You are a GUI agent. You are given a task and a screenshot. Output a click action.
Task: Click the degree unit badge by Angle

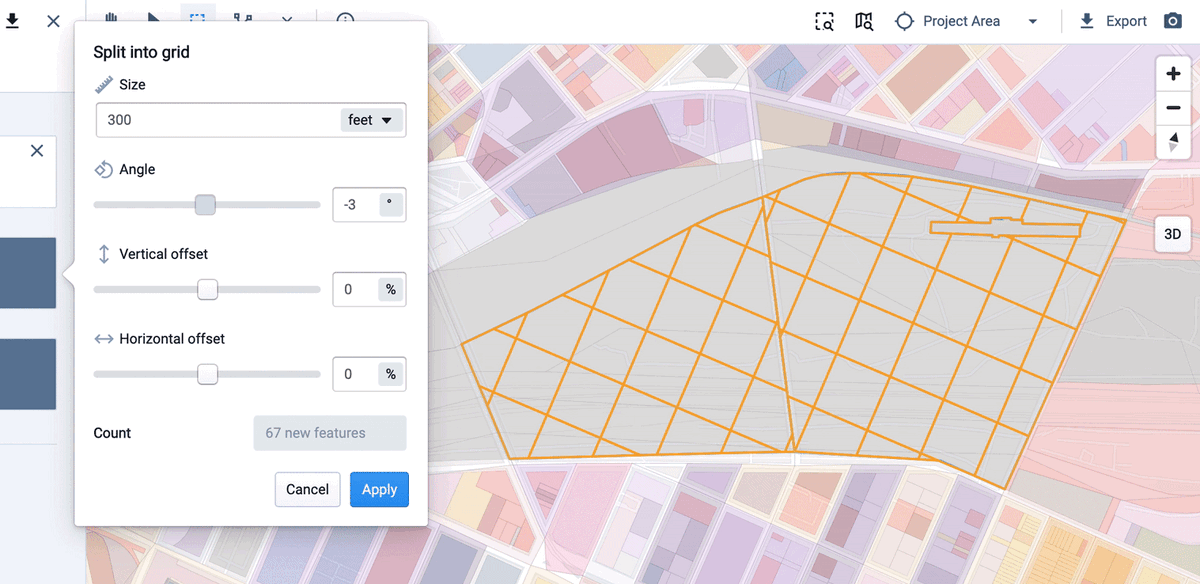390,205
